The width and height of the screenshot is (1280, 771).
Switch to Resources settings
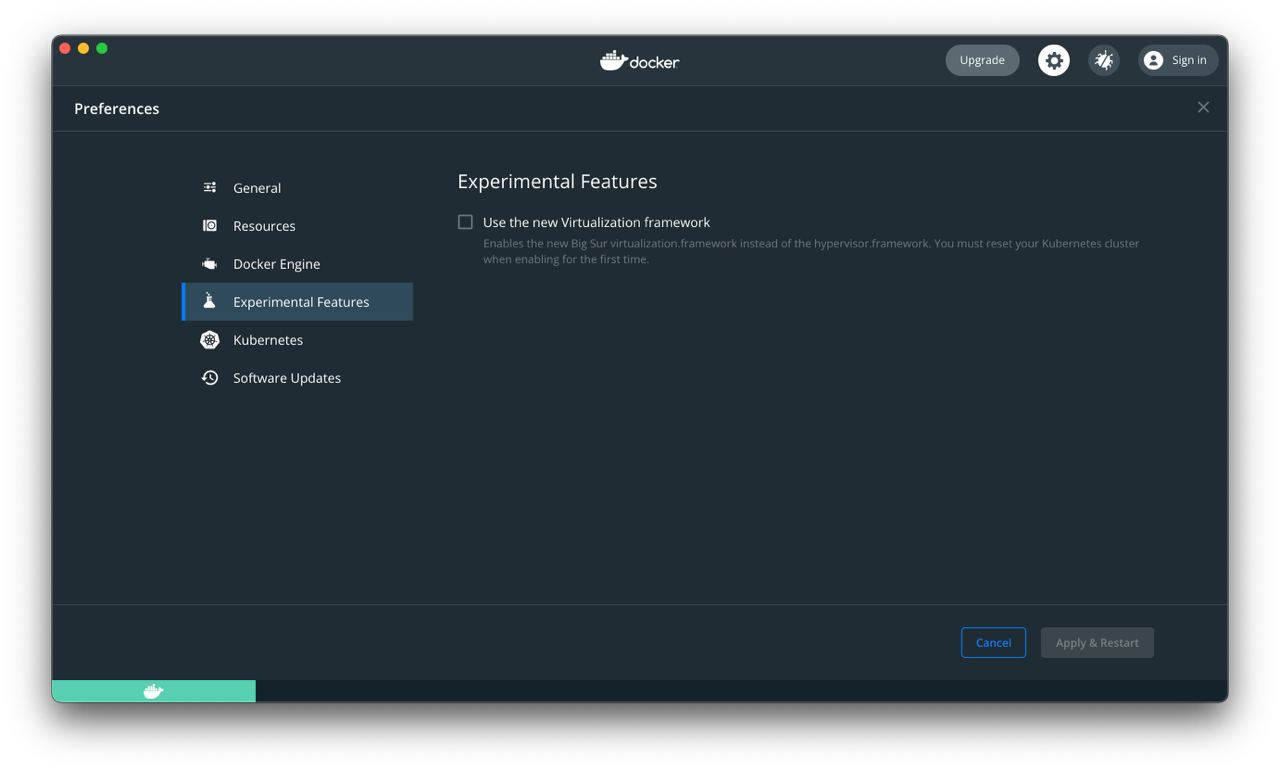coord(264,226)
